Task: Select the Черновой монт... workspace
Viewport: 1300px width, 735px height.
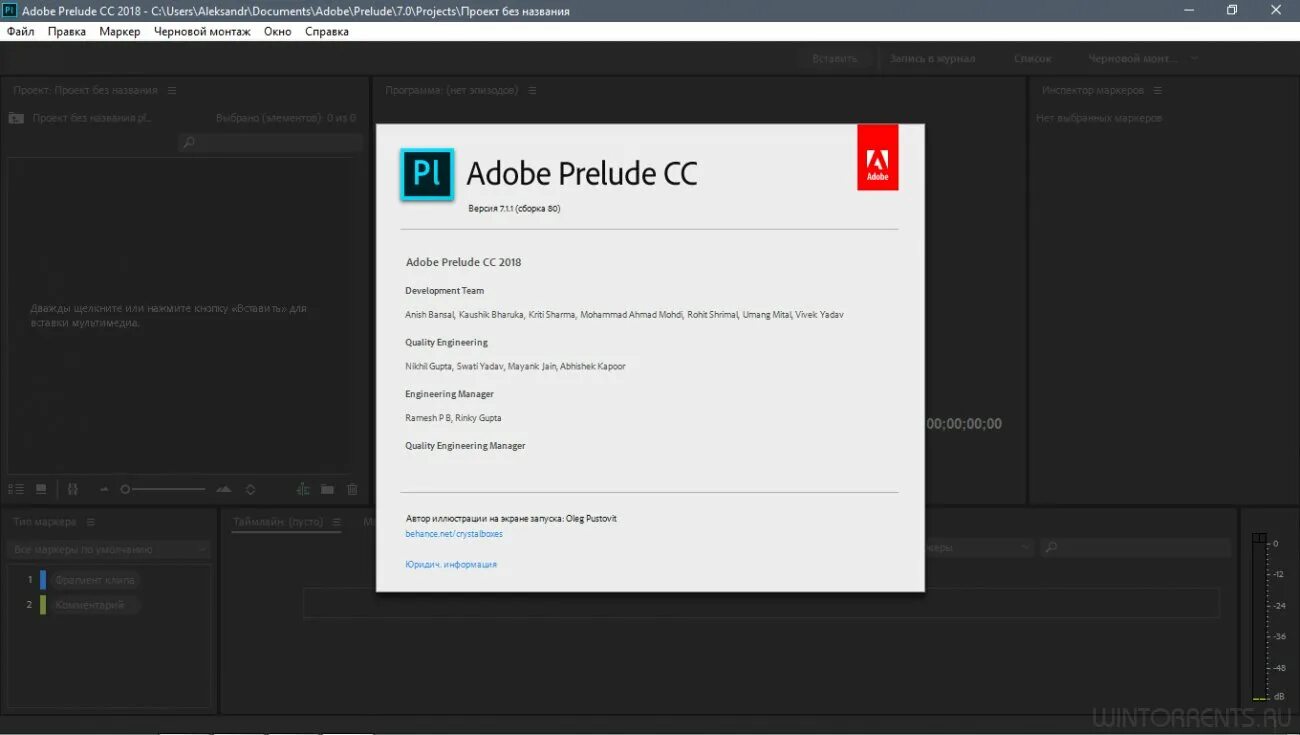Action: (1133, 58)
